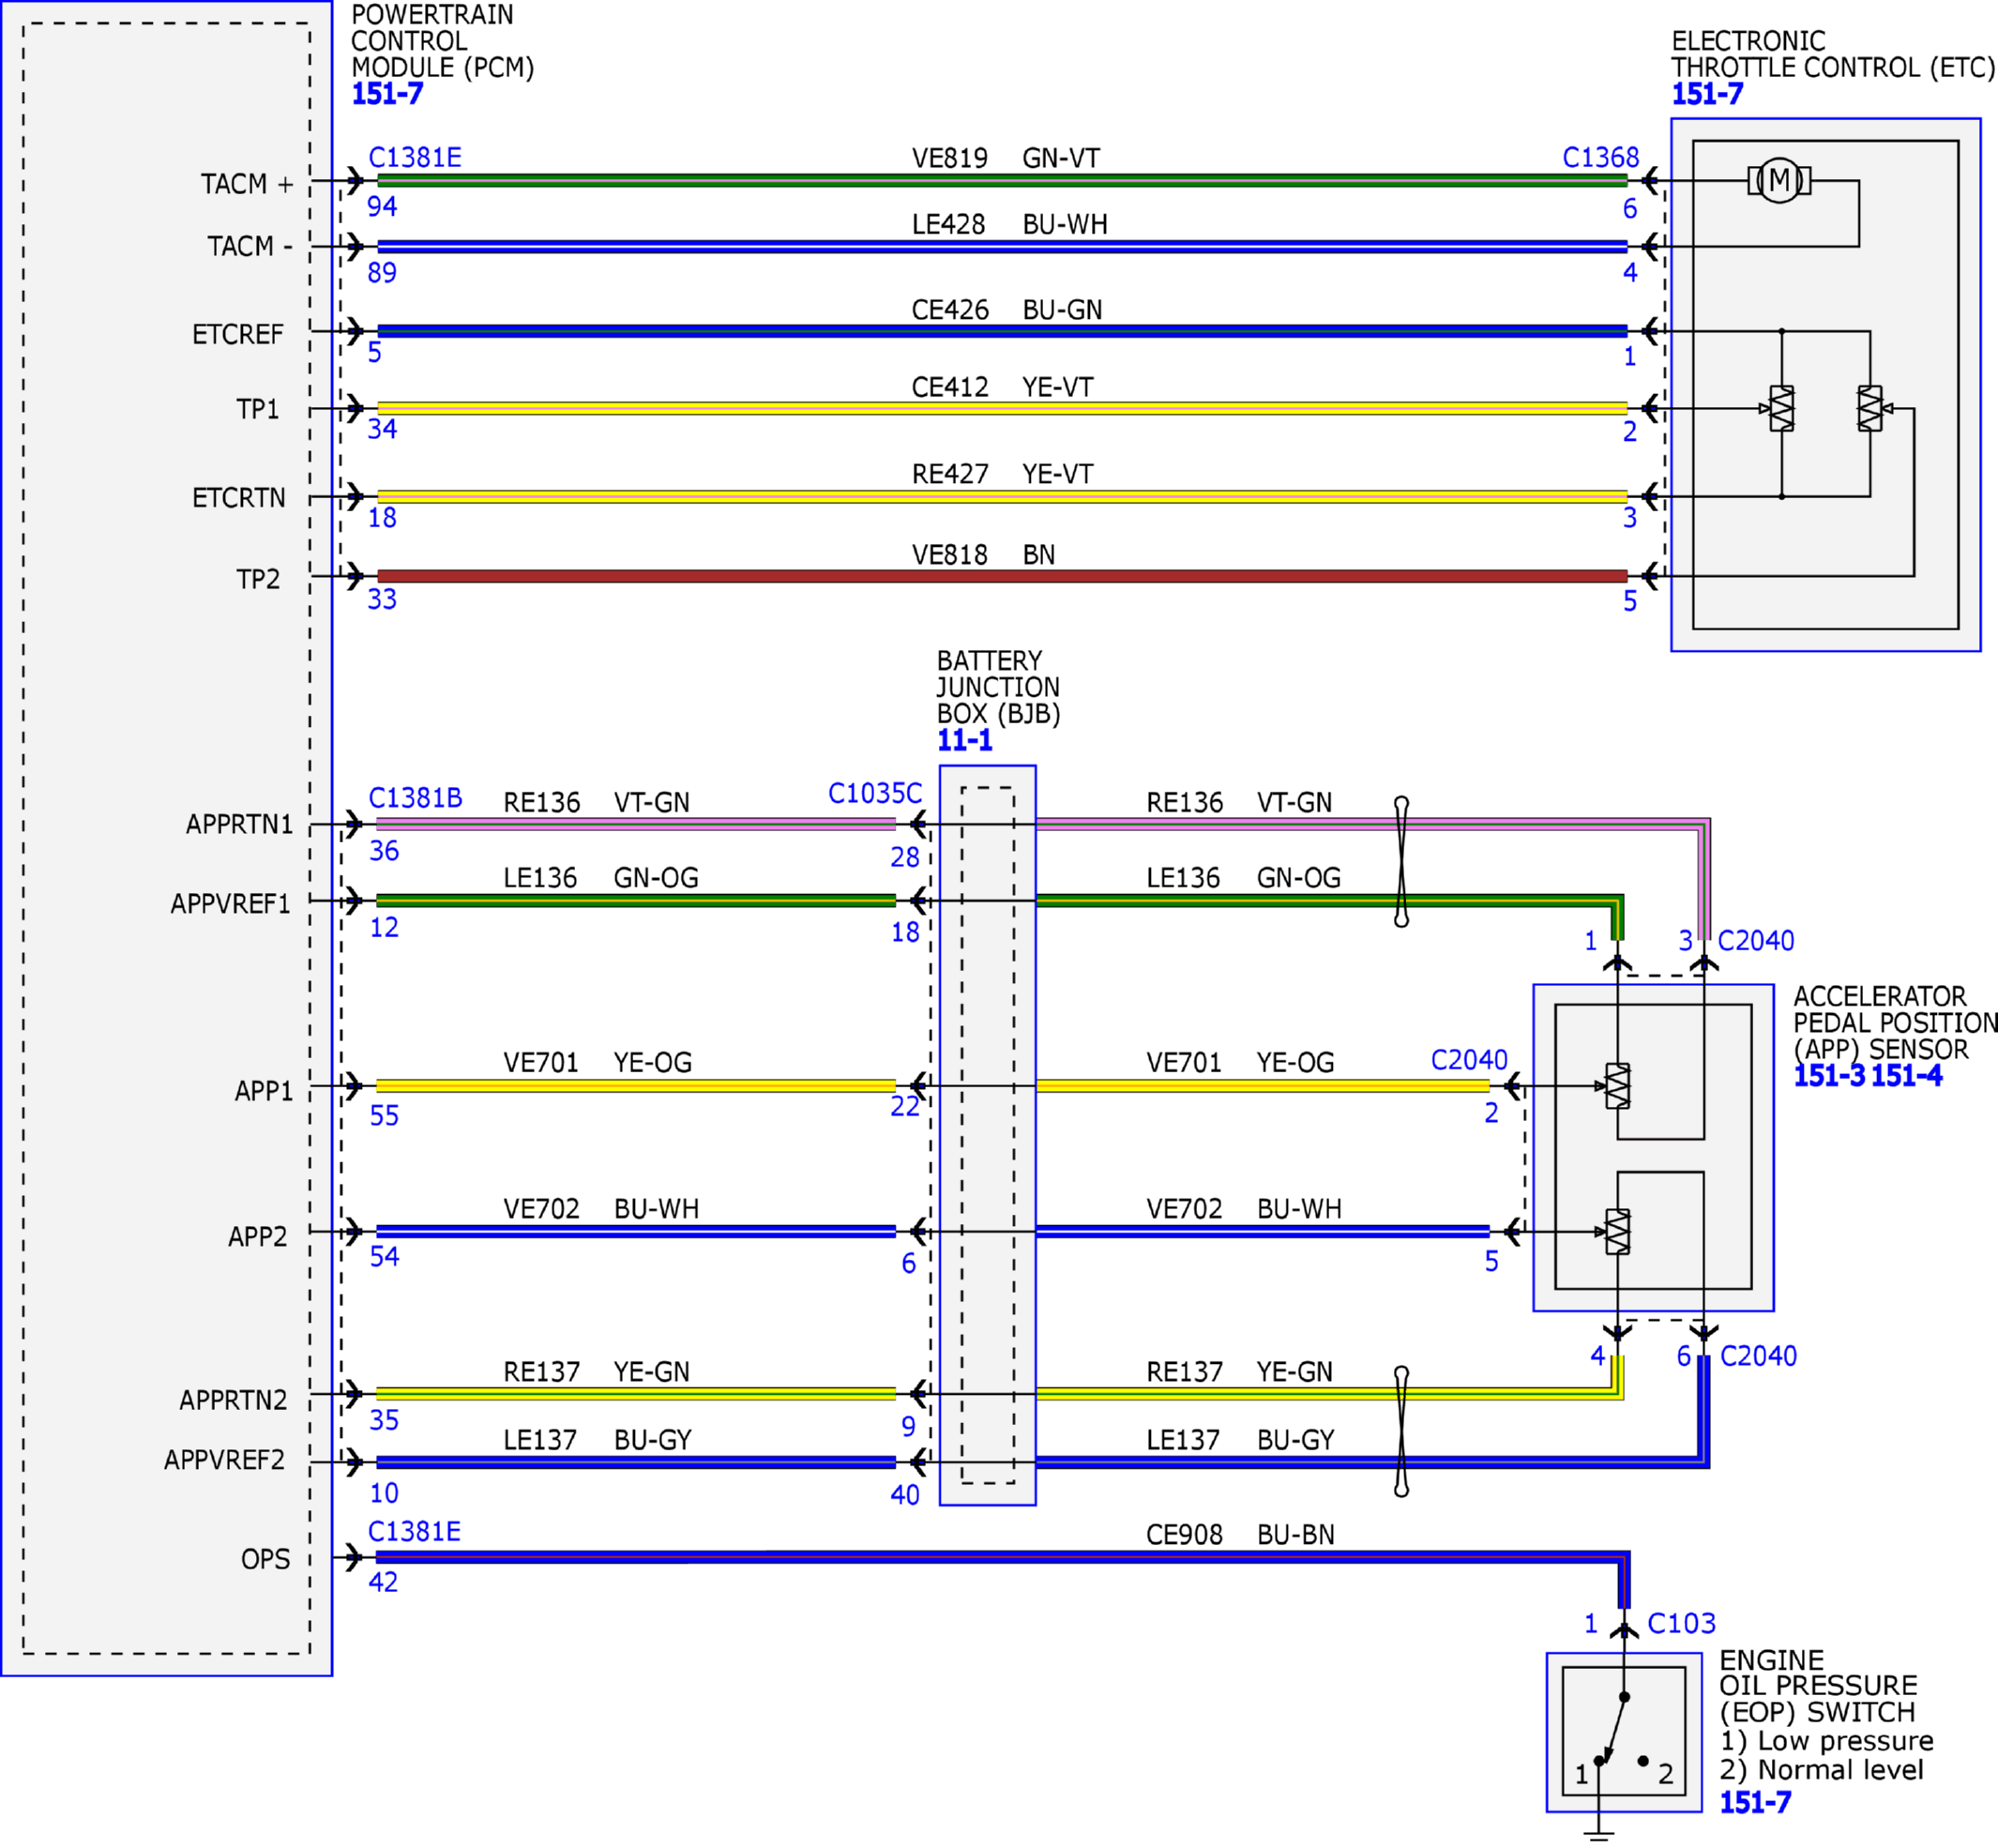The width and height of the screenshot is (1998, 1848).
Task: Click the APP2 signal label
Action: 257,1237
